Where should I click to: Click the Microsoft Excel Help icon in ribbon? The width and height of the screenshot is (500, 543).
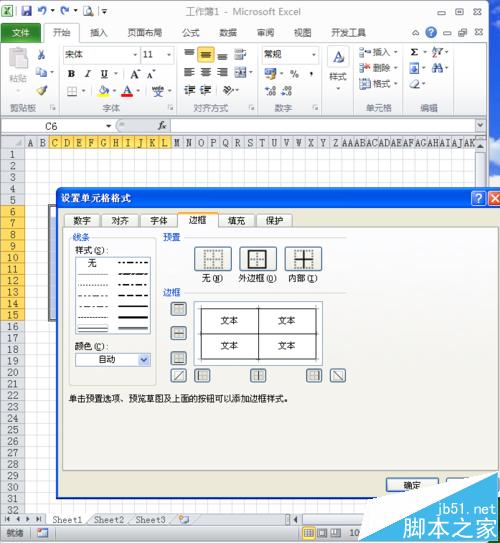(x=431, y=33)
